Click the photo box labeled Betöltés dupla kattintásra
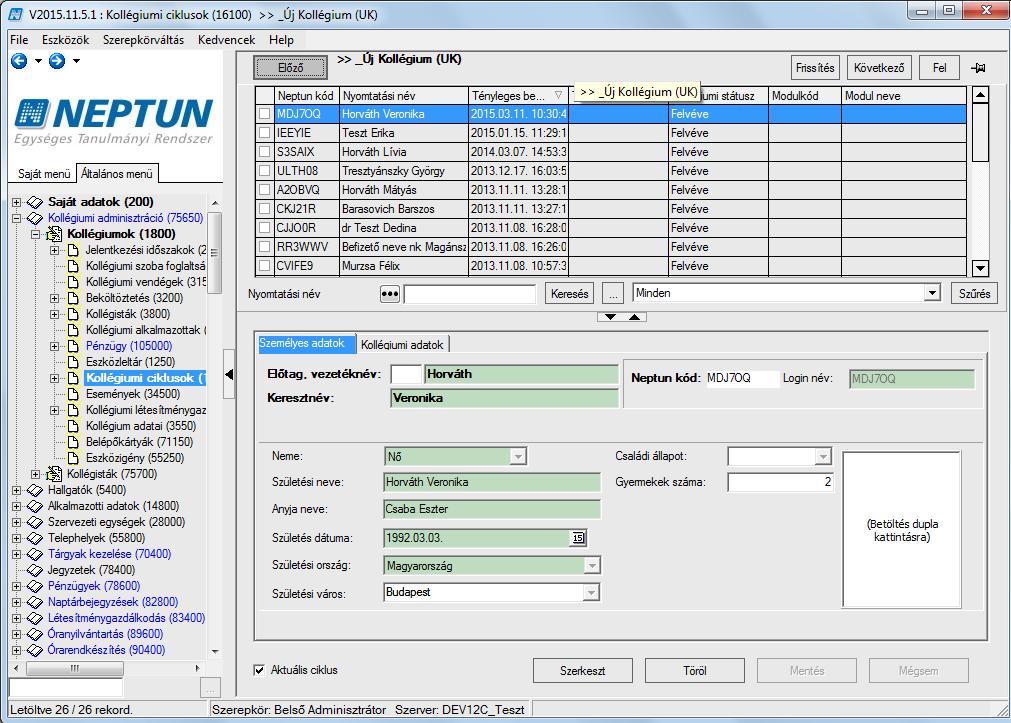The width and height of the screenshot is (1011, 723). point(901,530)
